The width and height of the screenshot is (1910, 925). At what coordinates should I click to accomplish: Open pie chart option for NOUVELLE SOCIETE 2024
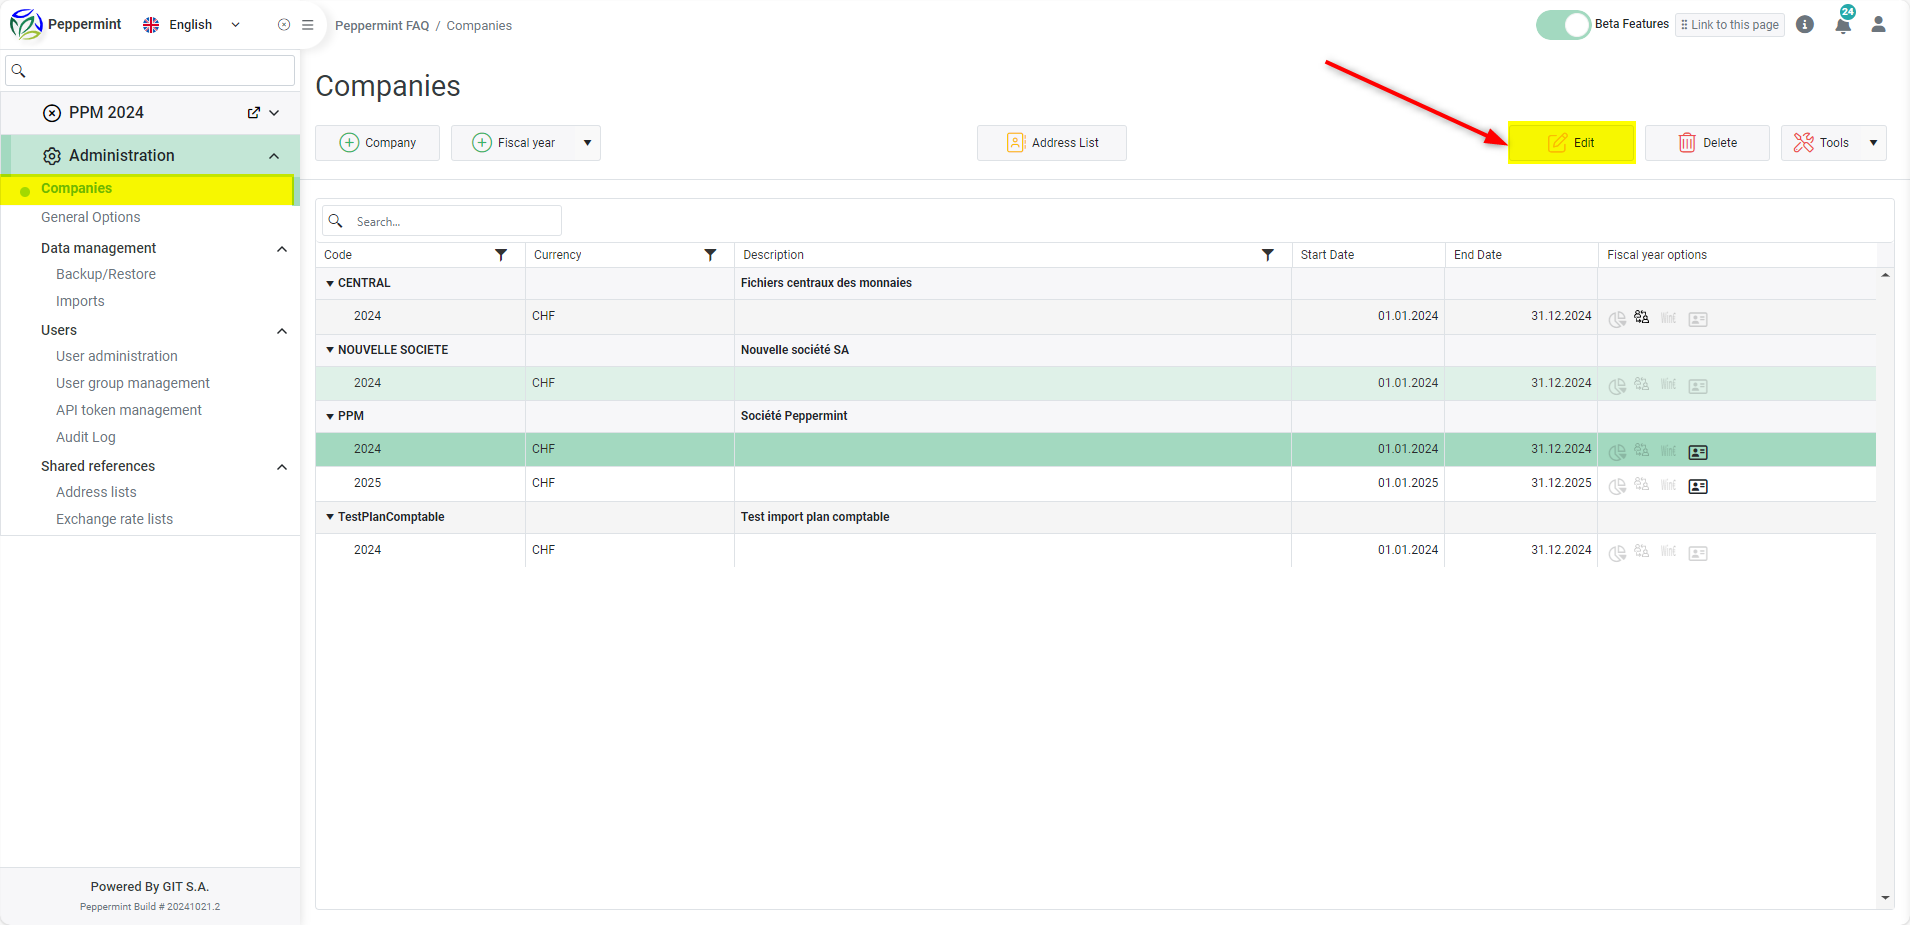pos(1617,386)
